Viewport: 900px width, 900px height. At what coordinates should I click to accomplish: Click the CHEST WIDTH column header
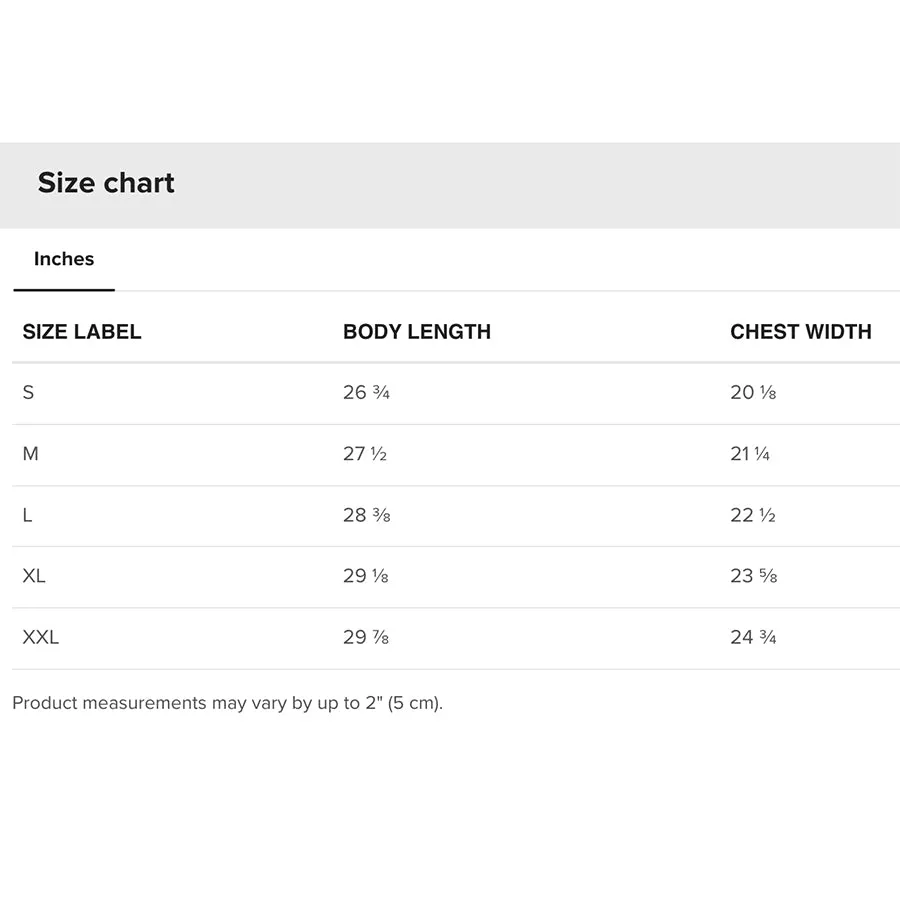coord(801,332)
